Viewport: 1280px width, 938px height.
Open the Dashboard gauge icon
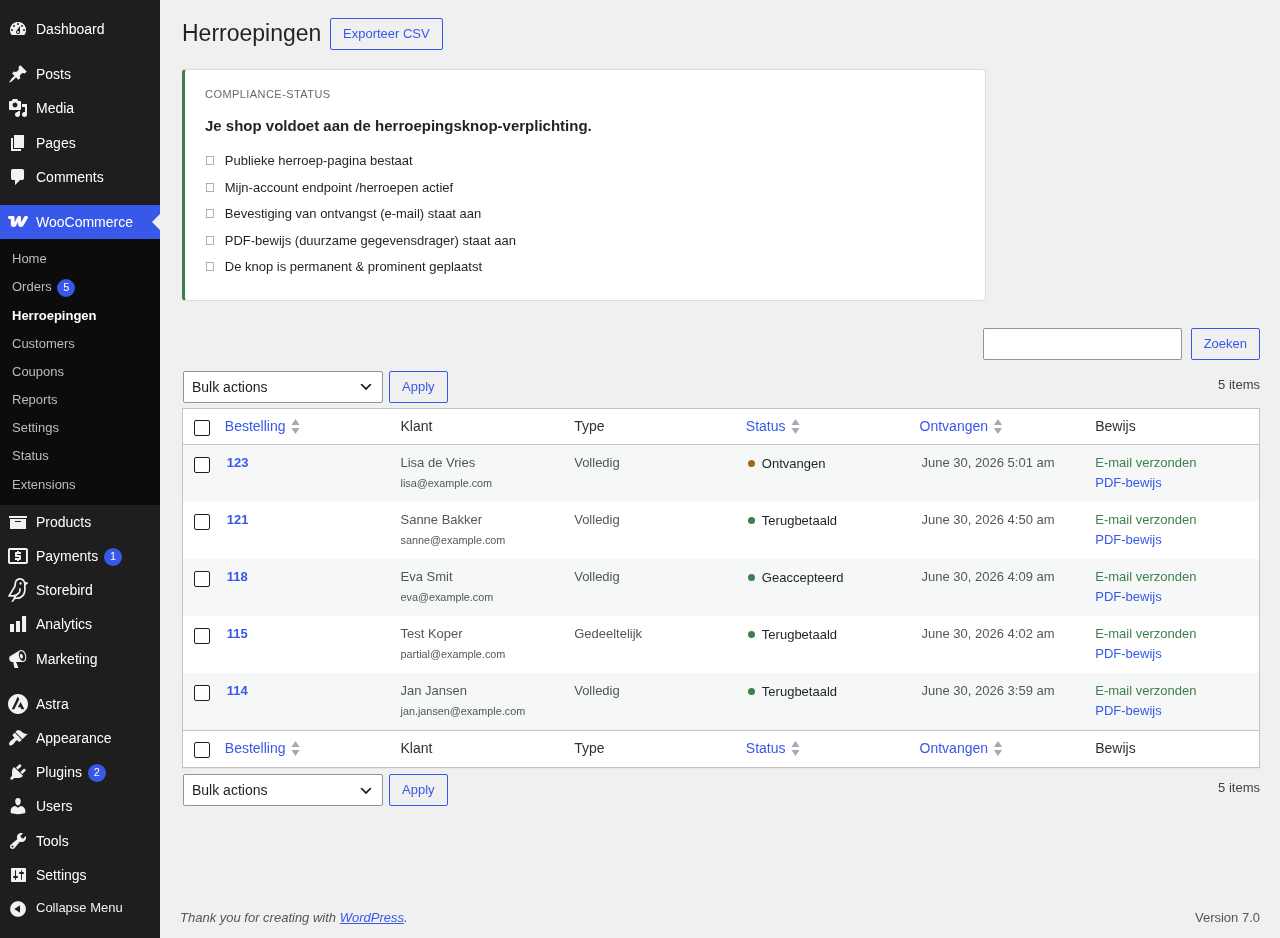click(x=18, y=29)
